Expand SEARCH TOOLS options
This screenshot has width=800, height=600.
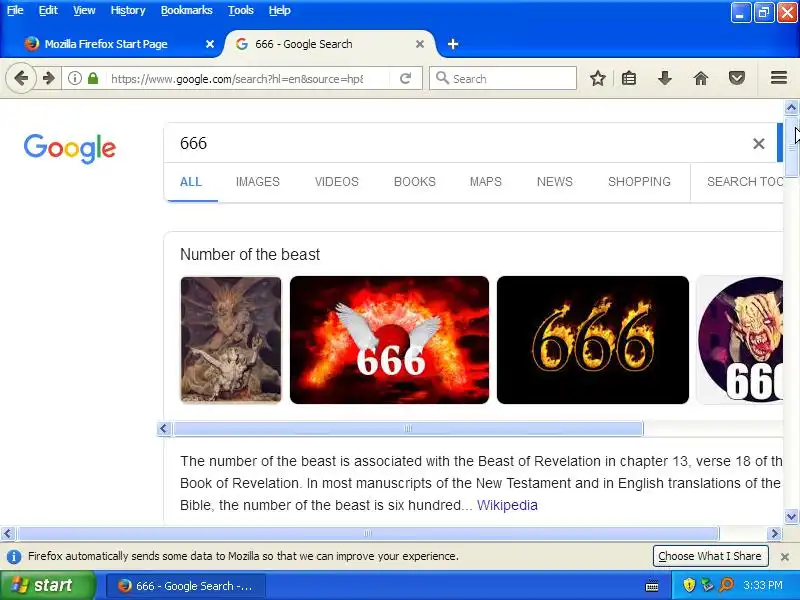(x=744, y=182)
